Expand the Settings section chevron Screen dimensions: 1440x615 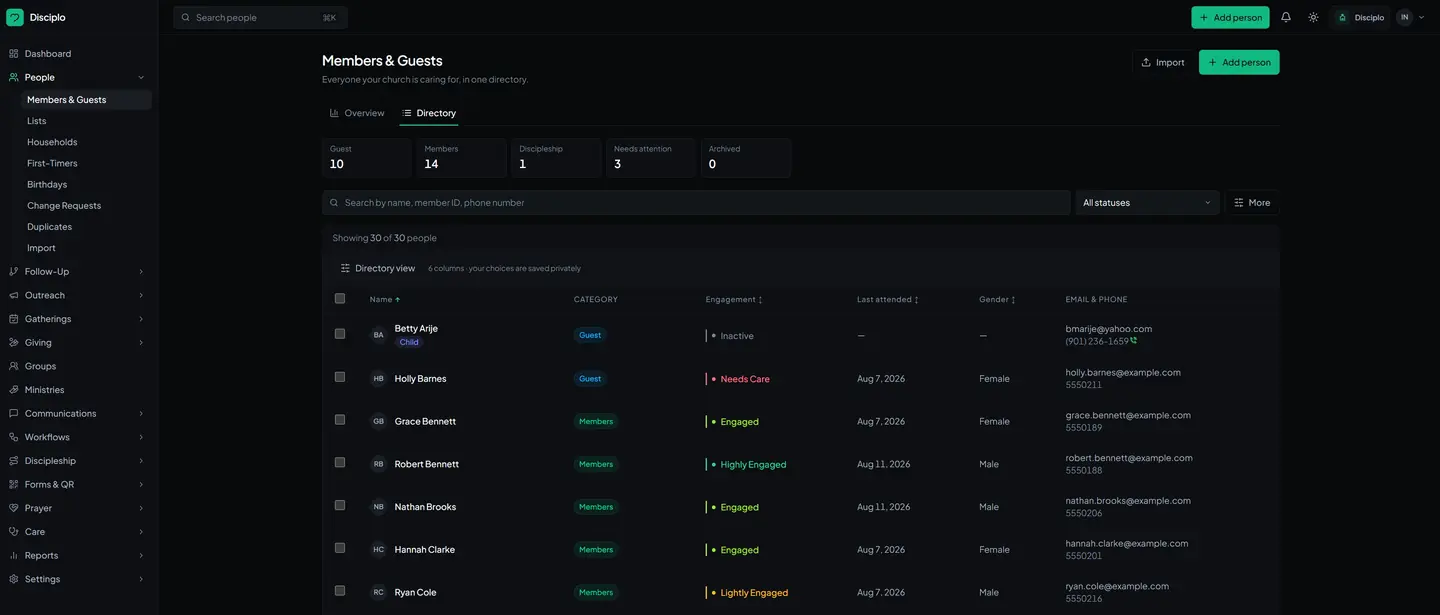tap(141, 580)
